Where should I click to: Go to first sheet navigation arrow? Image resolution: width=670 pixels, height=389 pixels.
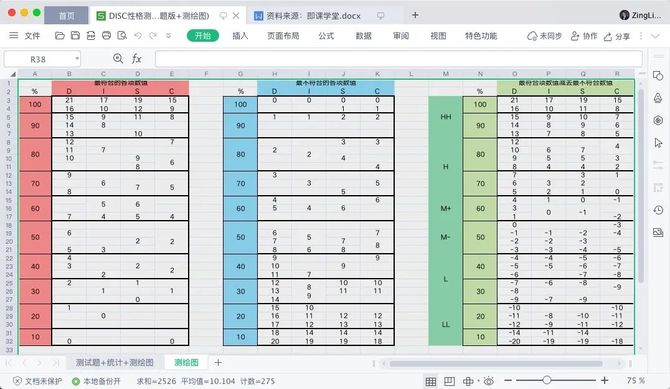coord(9,363)
